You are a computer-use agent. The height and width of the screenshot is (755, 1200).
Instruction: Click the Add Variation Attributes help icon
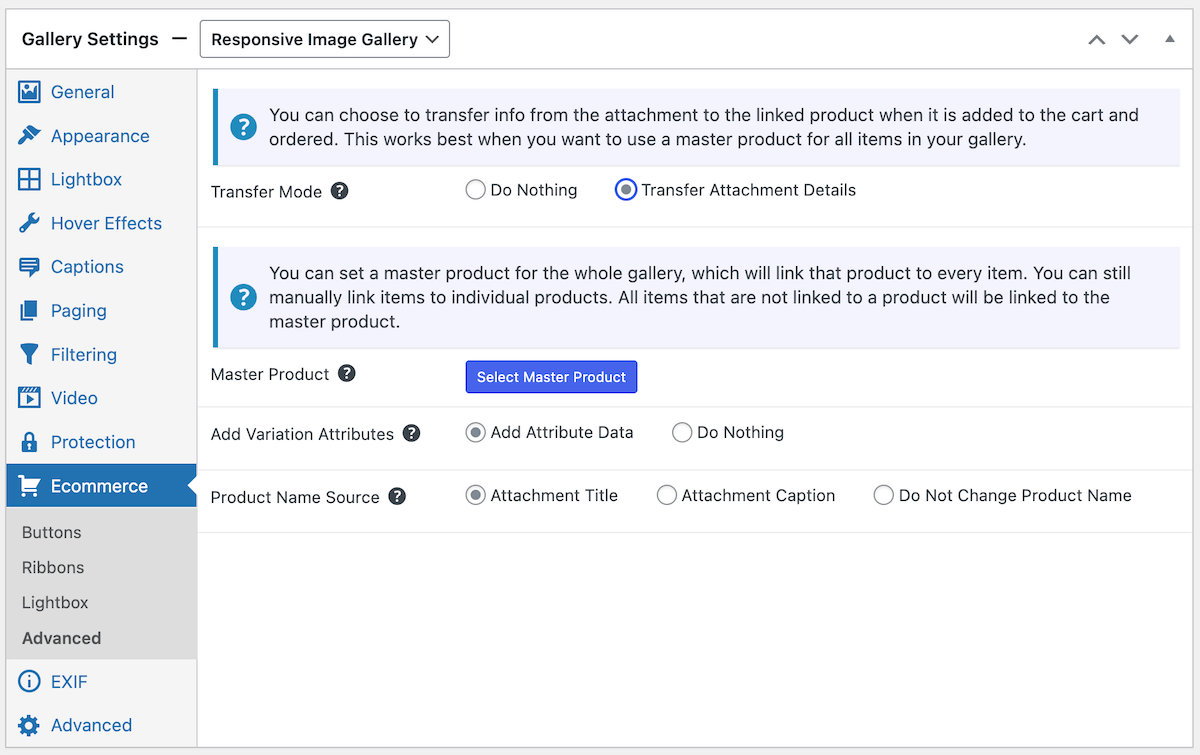[411, 434]
